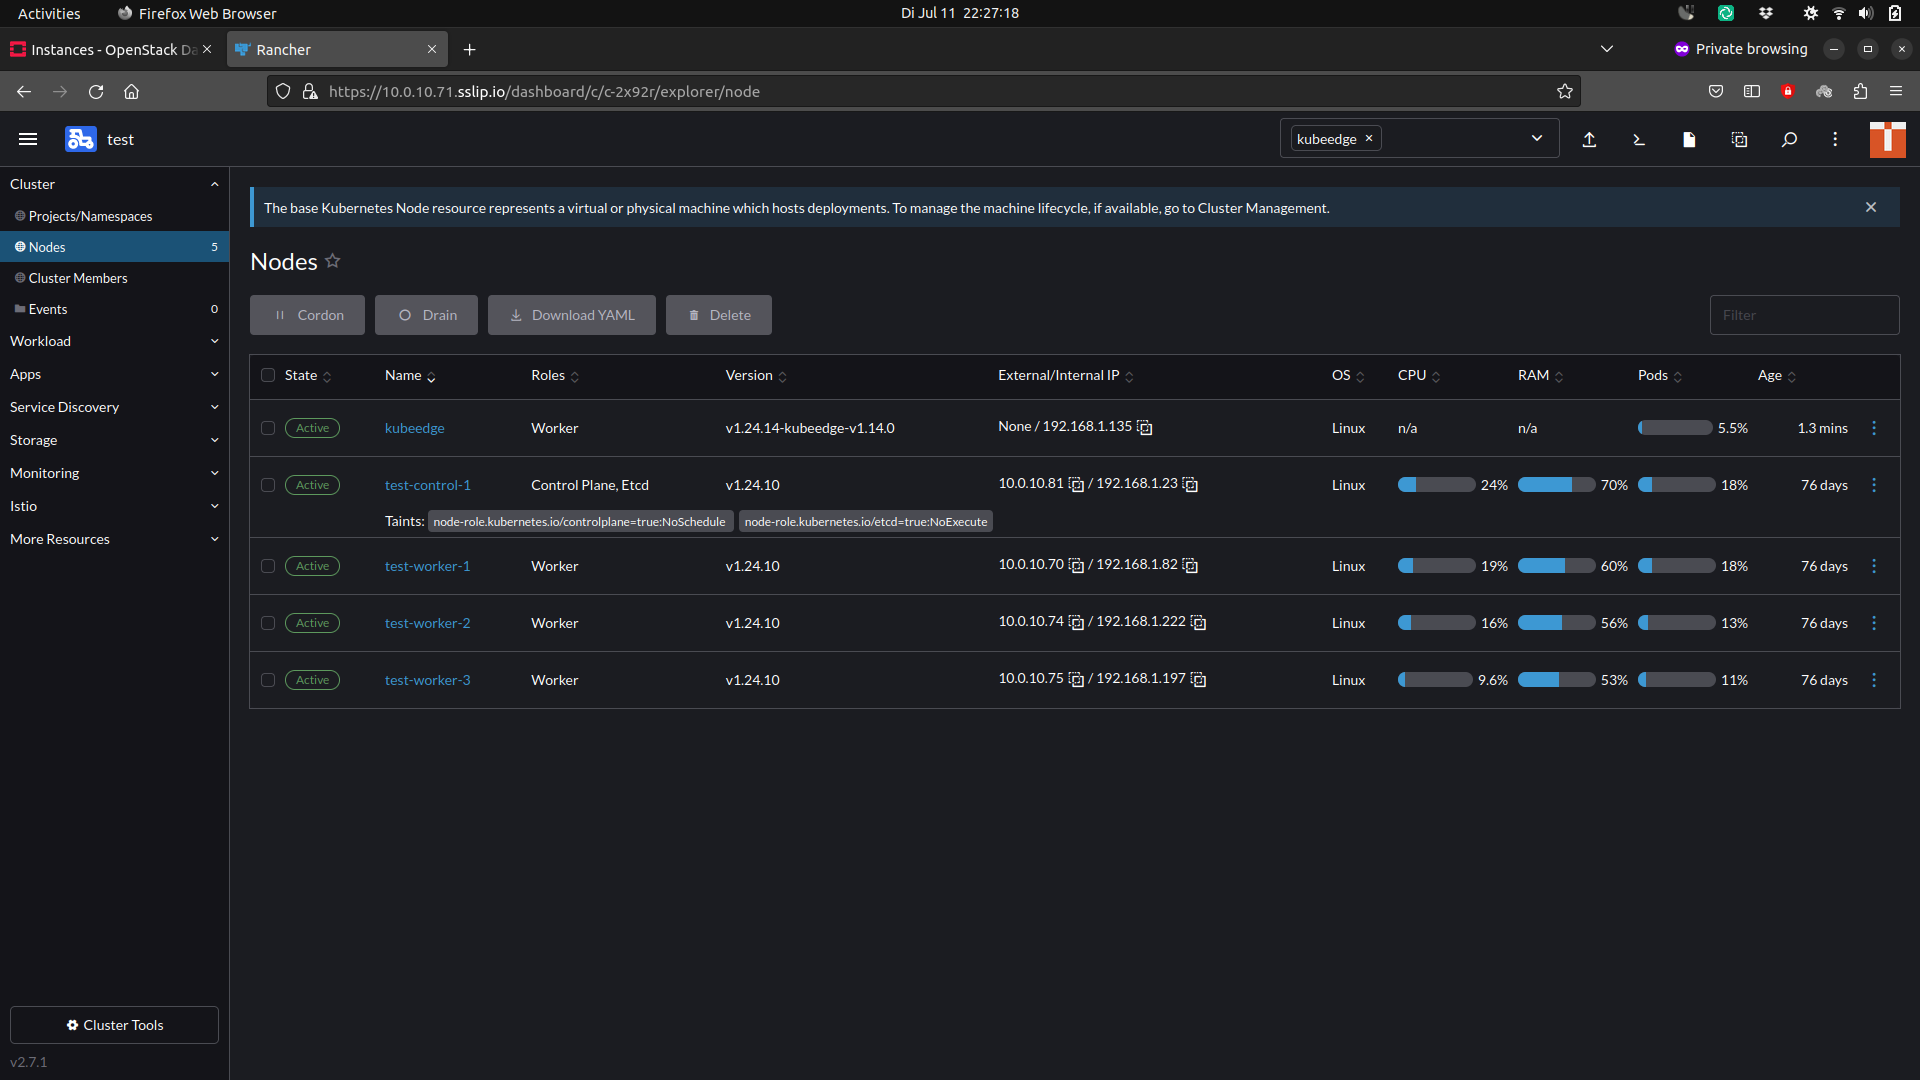This screenshot has width=1920, height=1080.
Task: Toggle the checkbox for test-worker-2 row
Action: coord(268,622)
